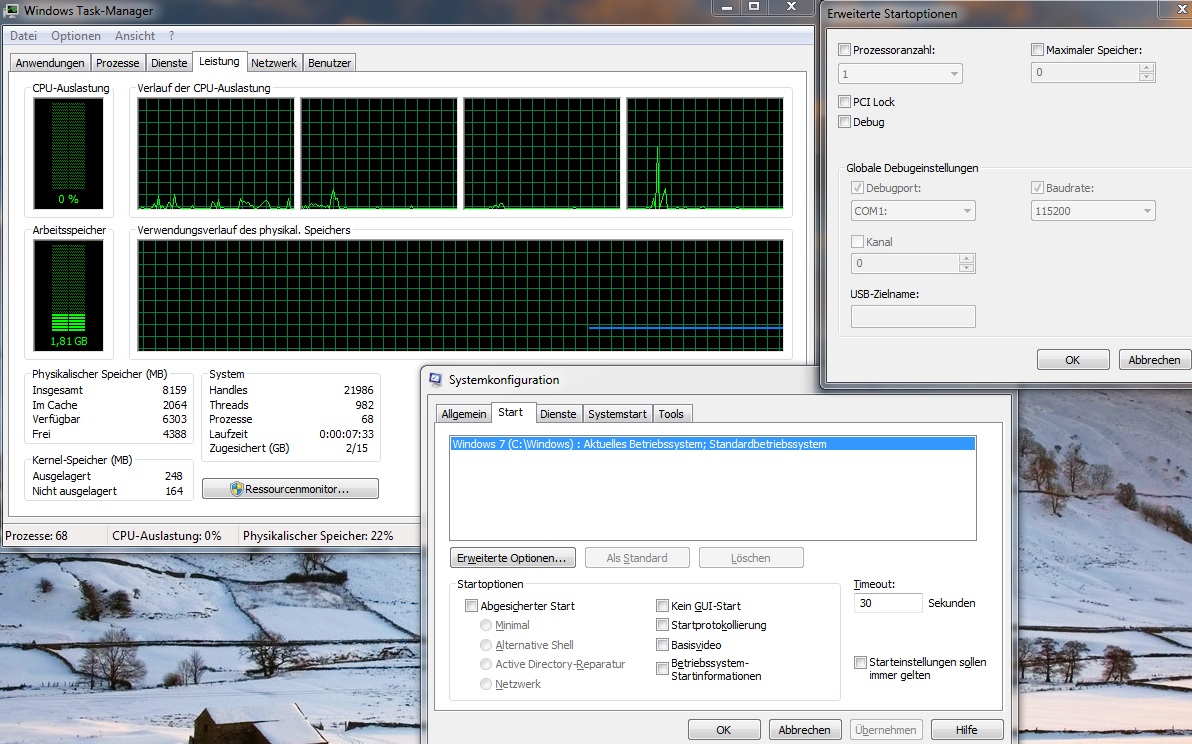Open the ? help menu

[x=172, y=36]
